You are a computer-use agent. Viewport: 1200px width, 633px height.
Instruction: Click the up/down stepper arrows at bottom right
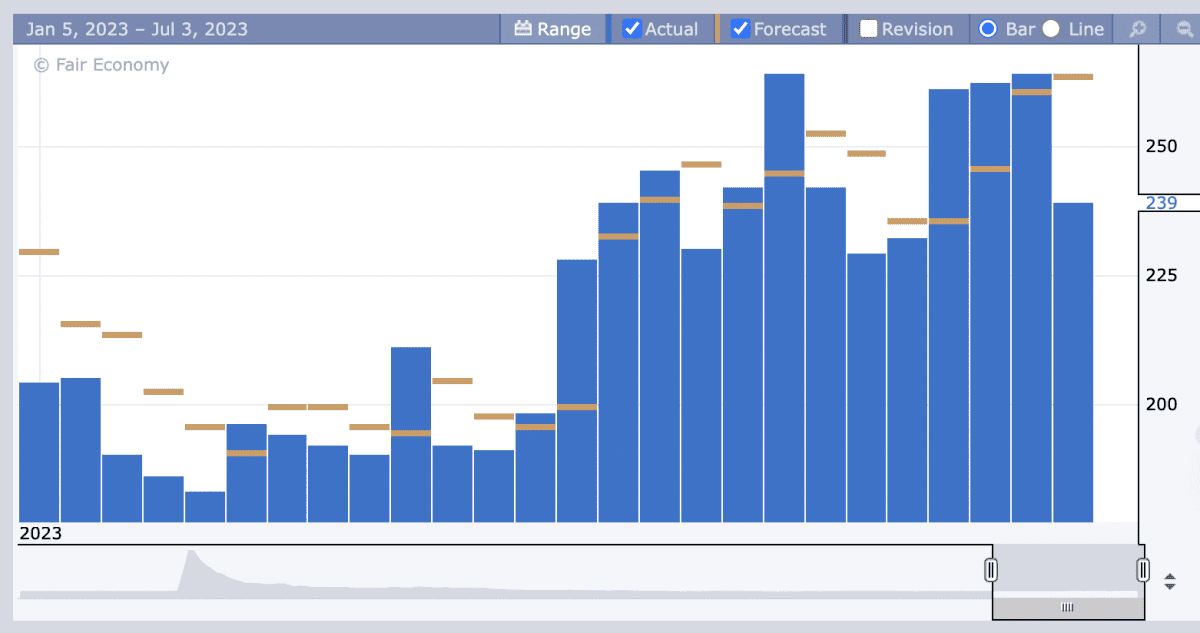coord(1170,581)
